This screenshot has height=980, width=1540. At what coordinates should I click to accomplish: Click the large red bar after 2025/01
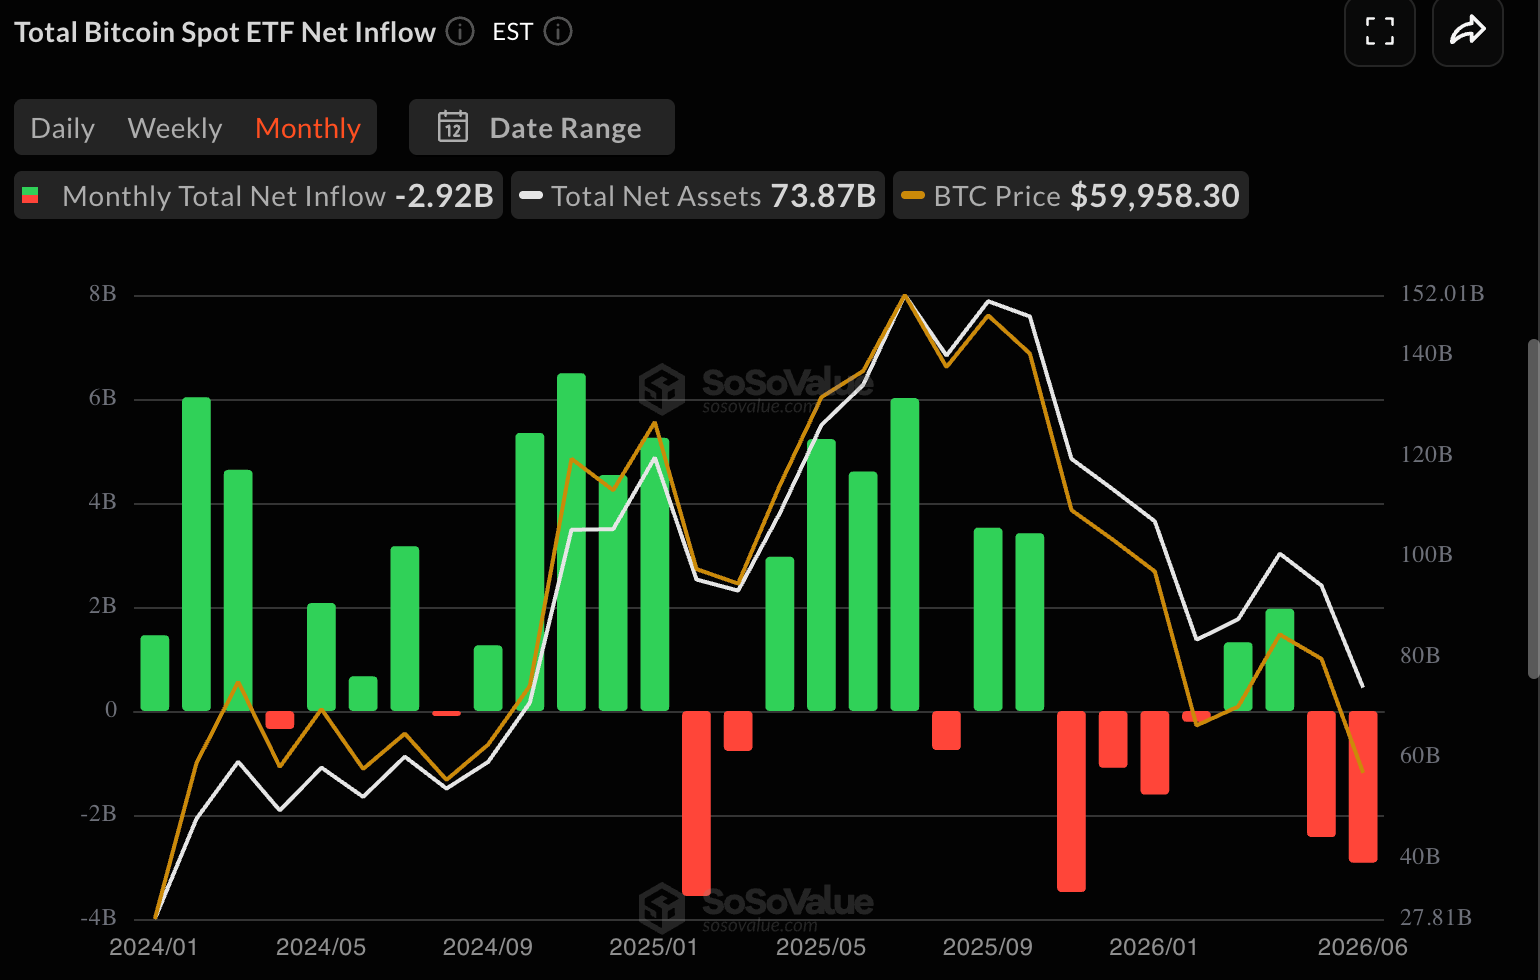696,803
